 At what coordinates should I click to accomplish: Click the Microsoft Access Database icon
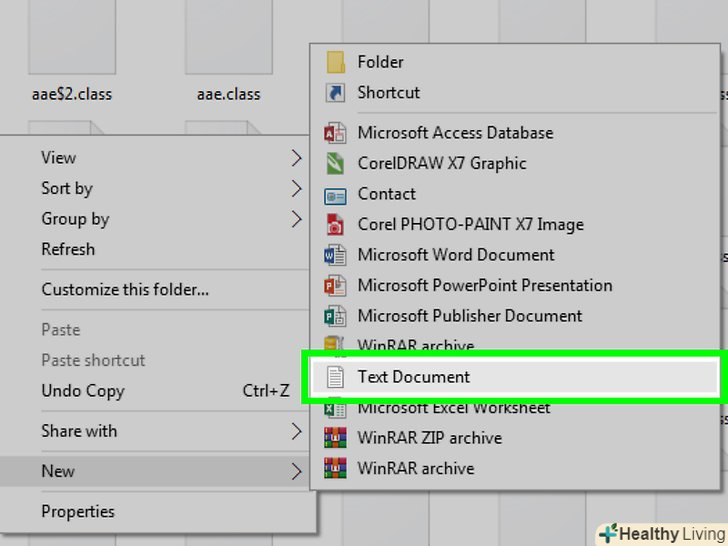pos(335,133)
